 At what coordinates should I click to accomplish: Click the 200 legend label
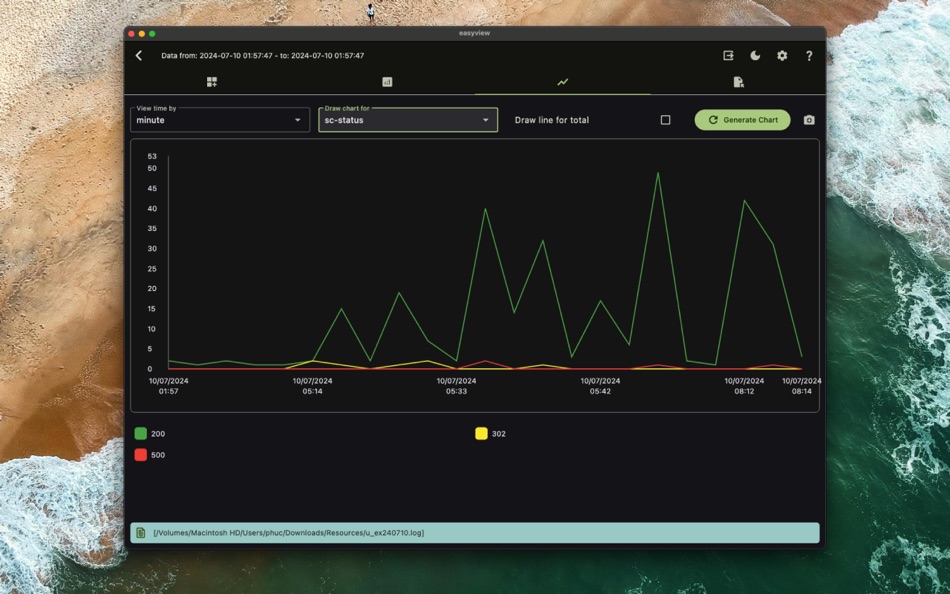(x=158, y=434)
